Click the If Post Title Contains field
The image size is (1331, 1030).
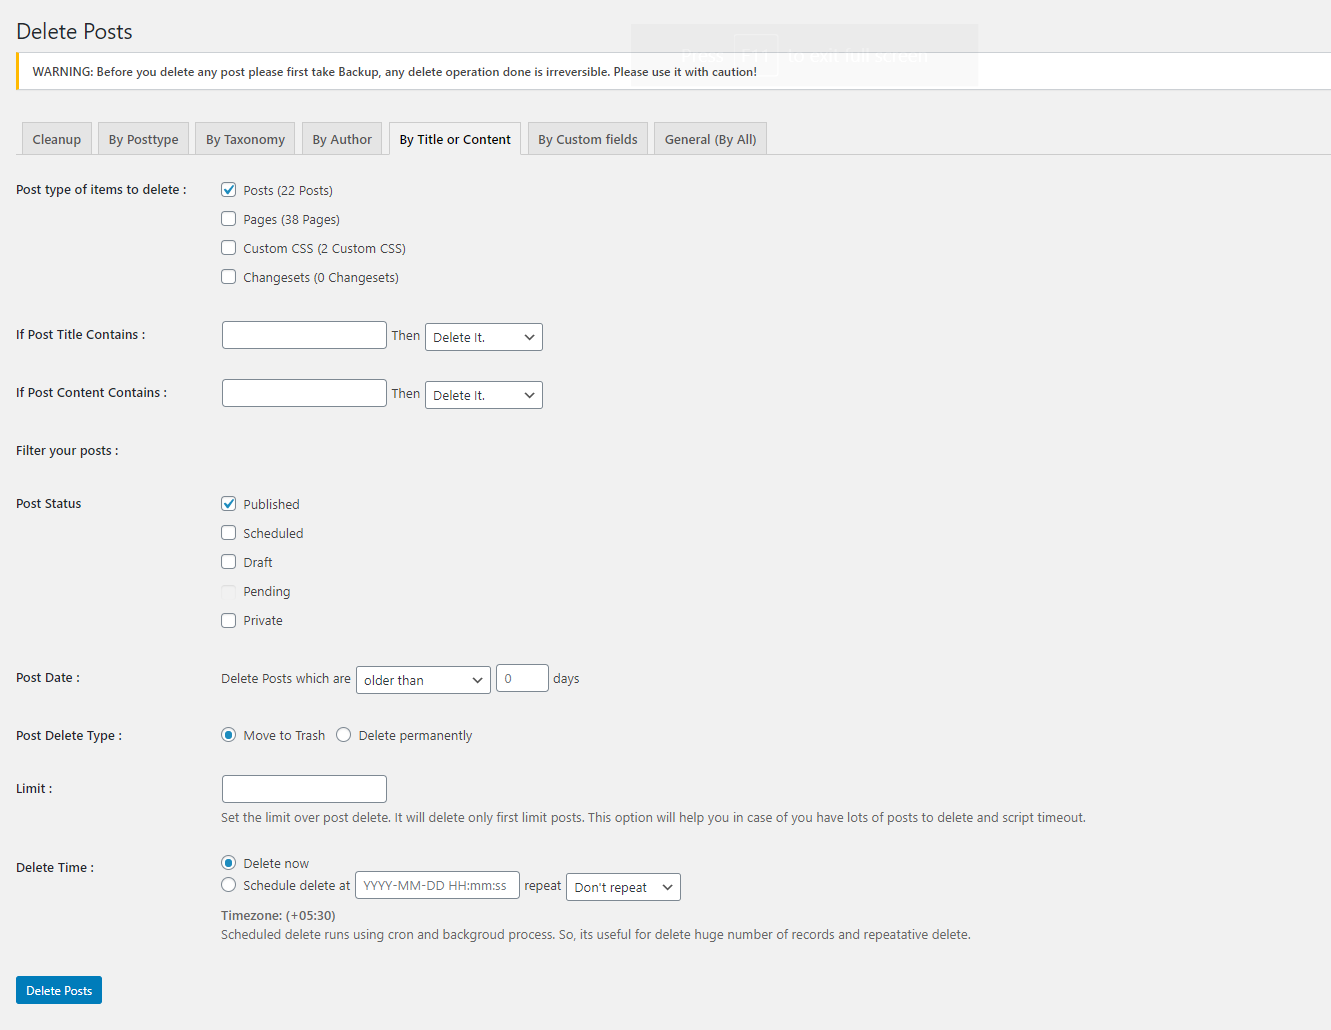click(303, 334)
